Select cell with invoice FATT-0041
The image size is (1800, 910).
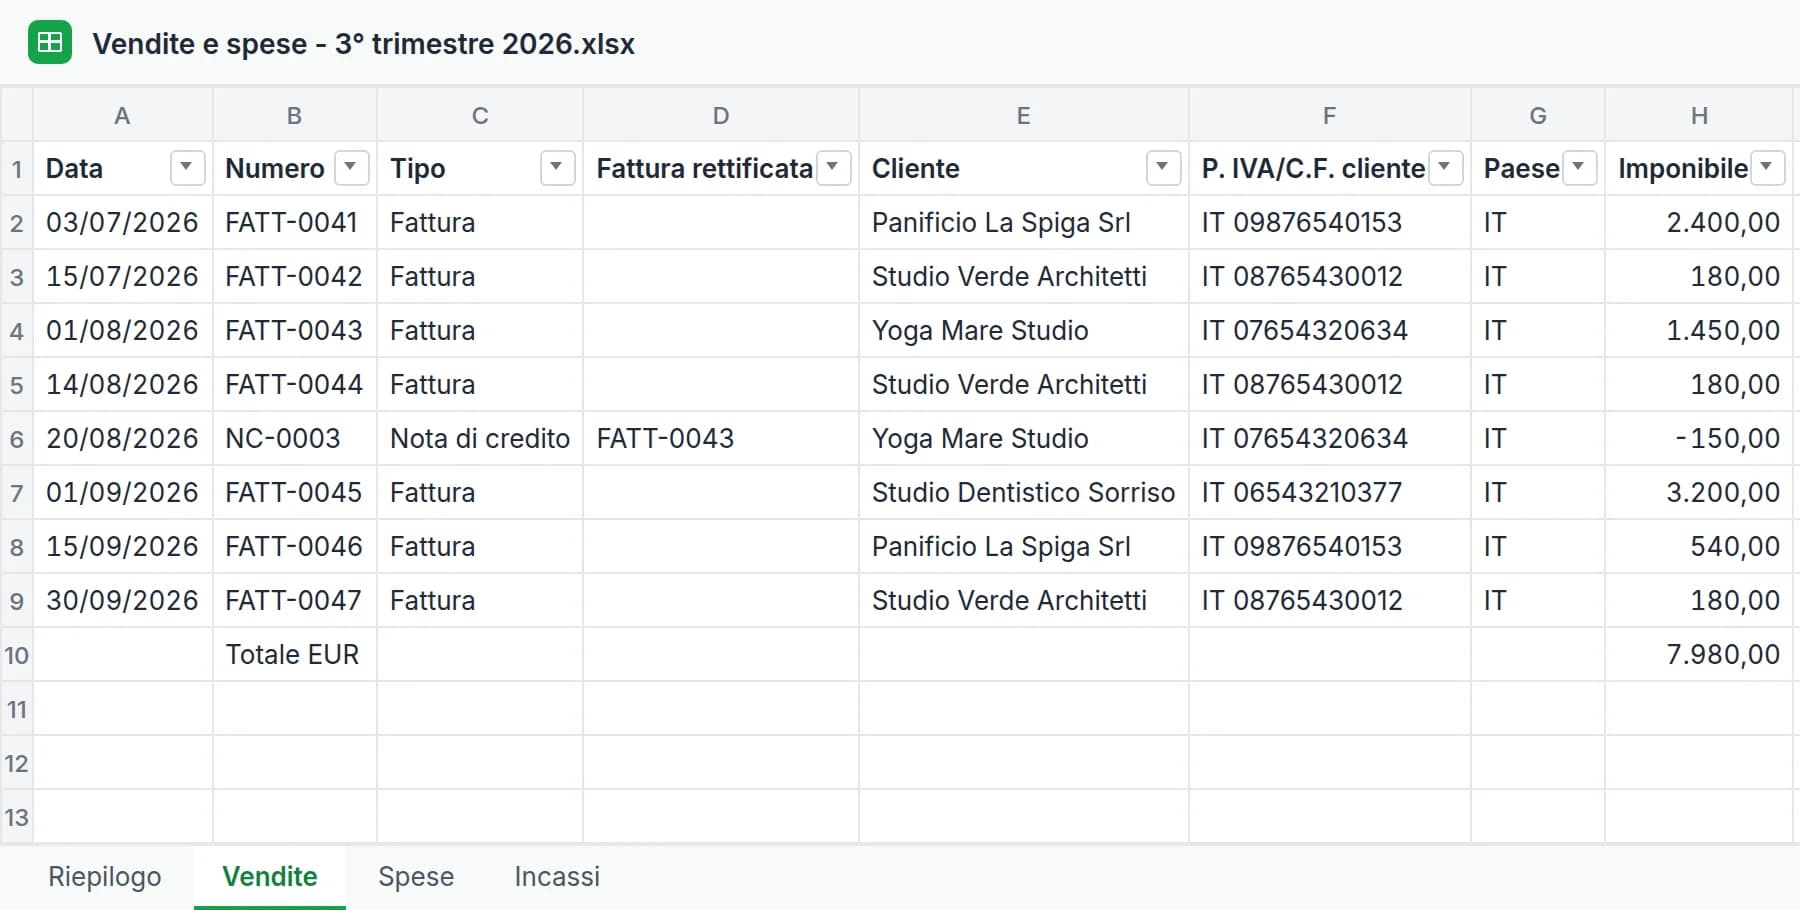click(x=295, y=222)
